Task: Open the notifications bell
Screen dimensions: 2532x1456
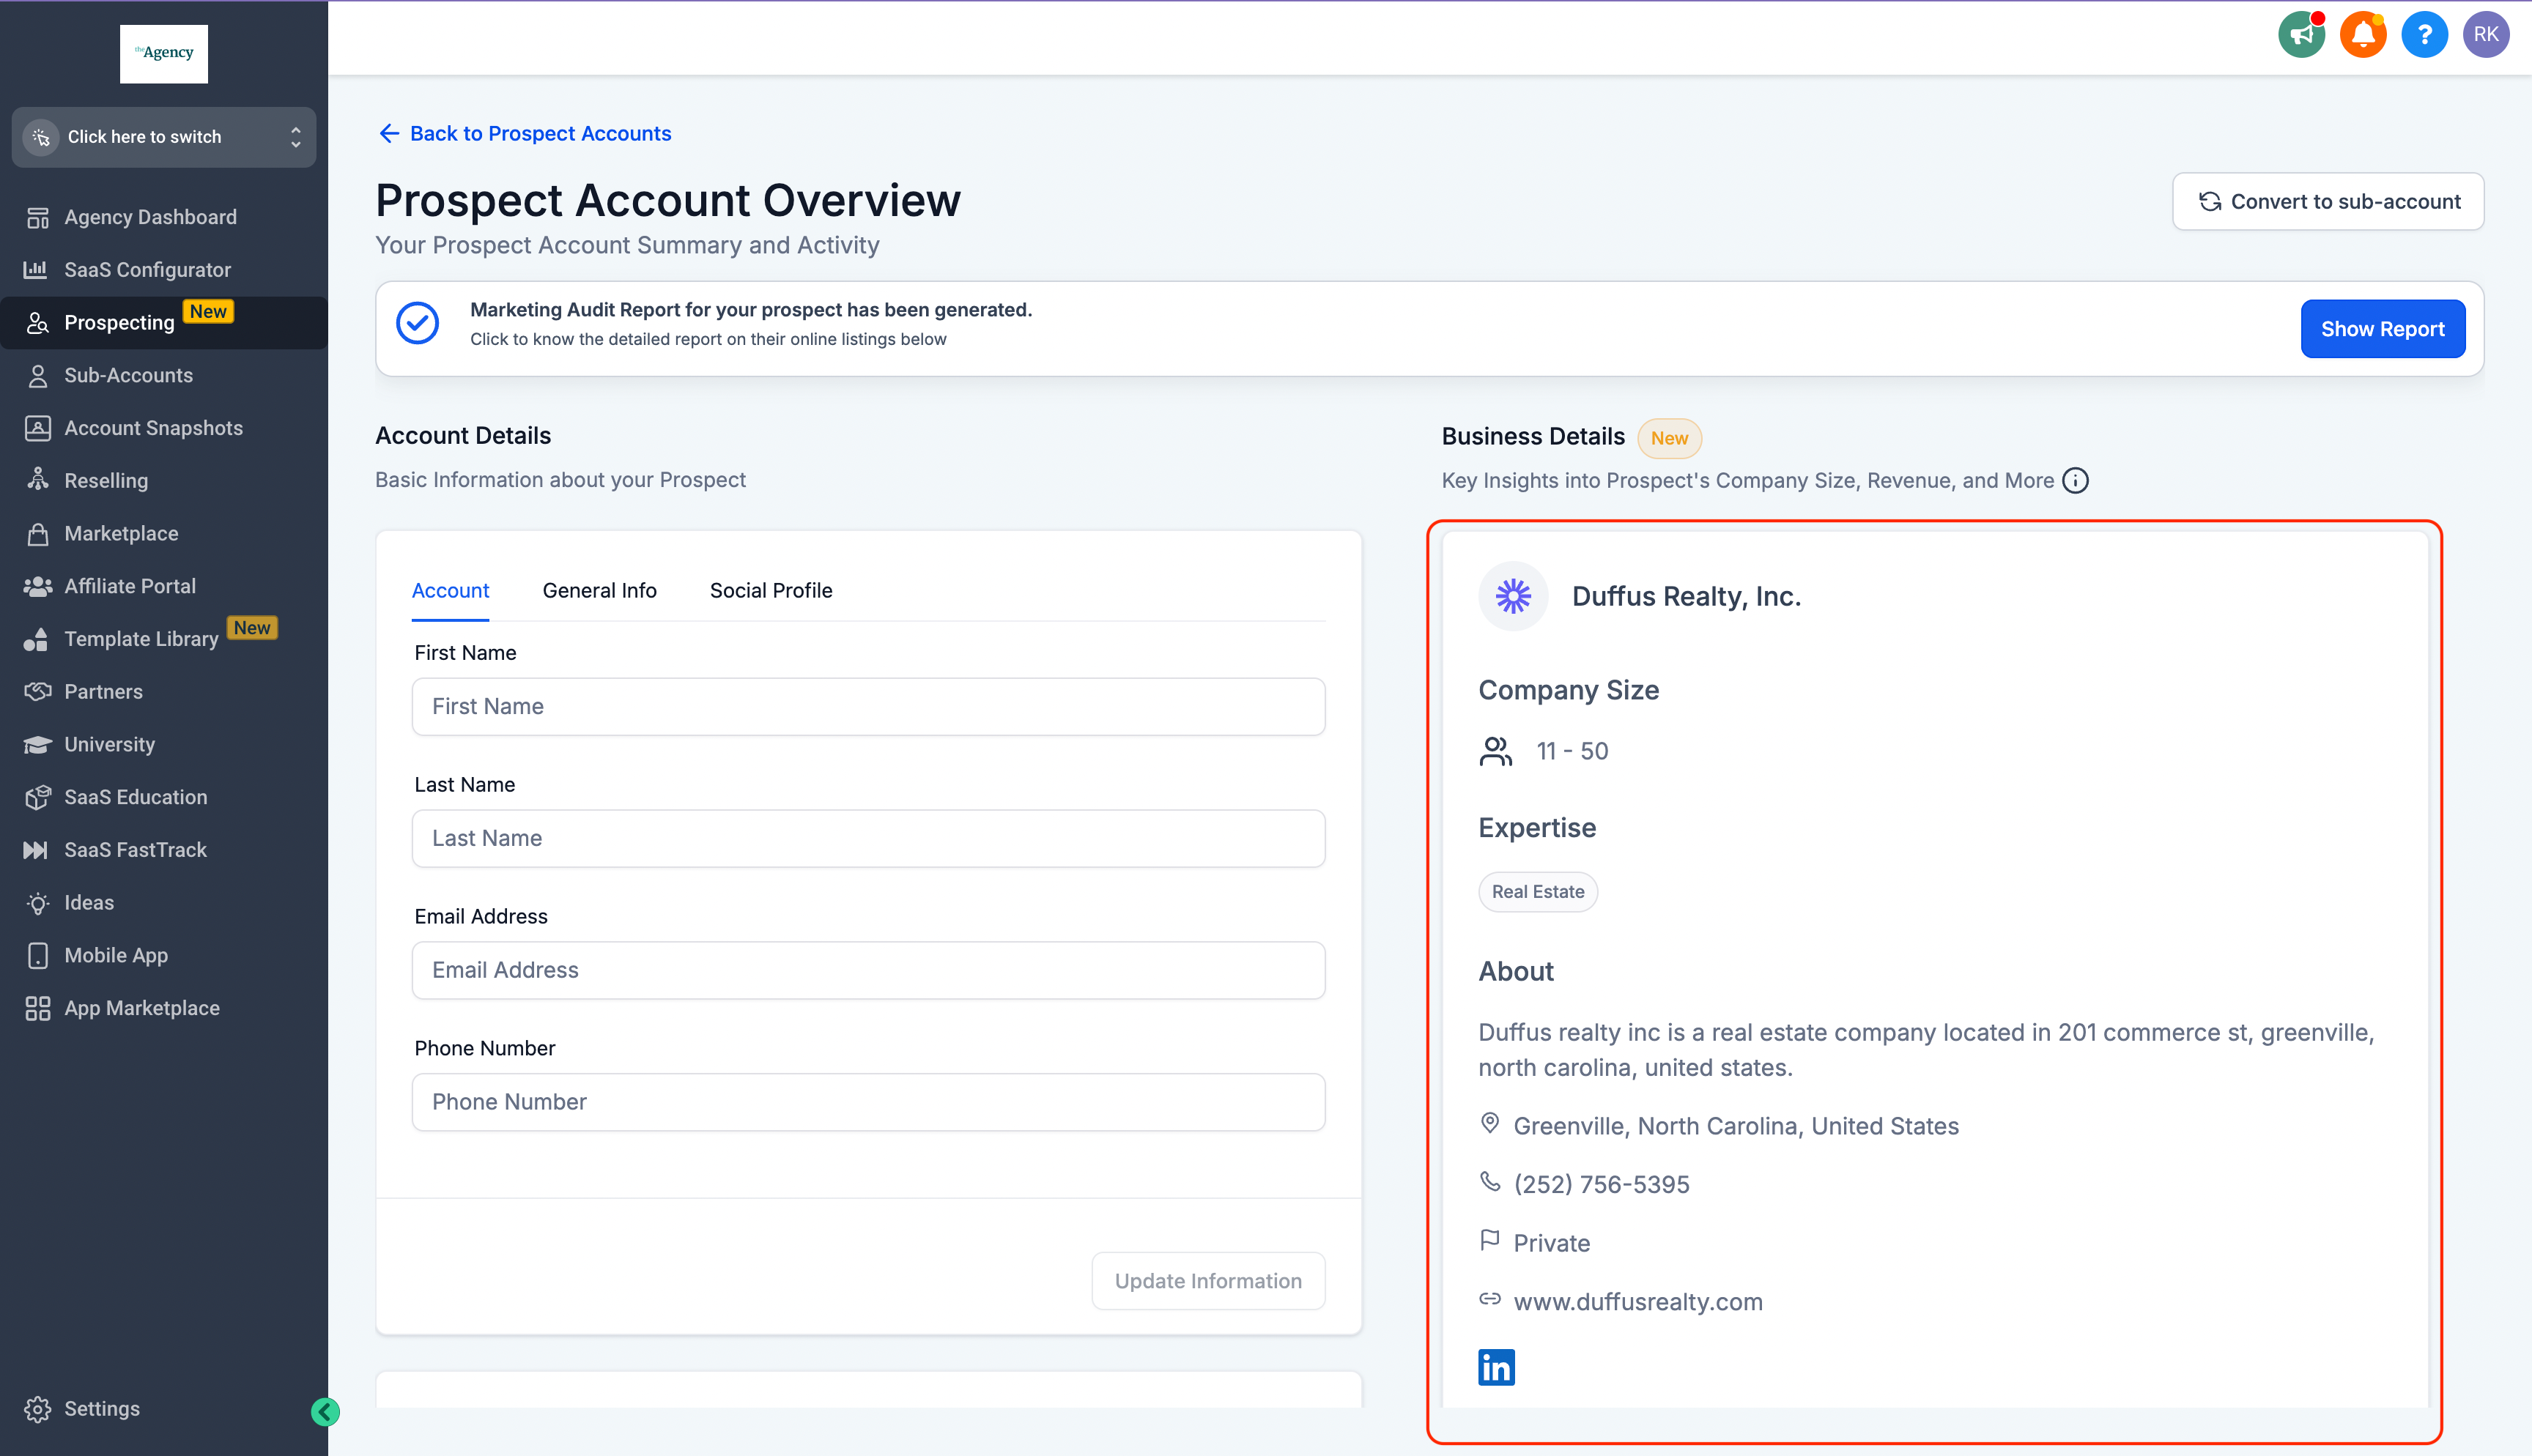Action: pyautogui.click(x=2363, y=35)
